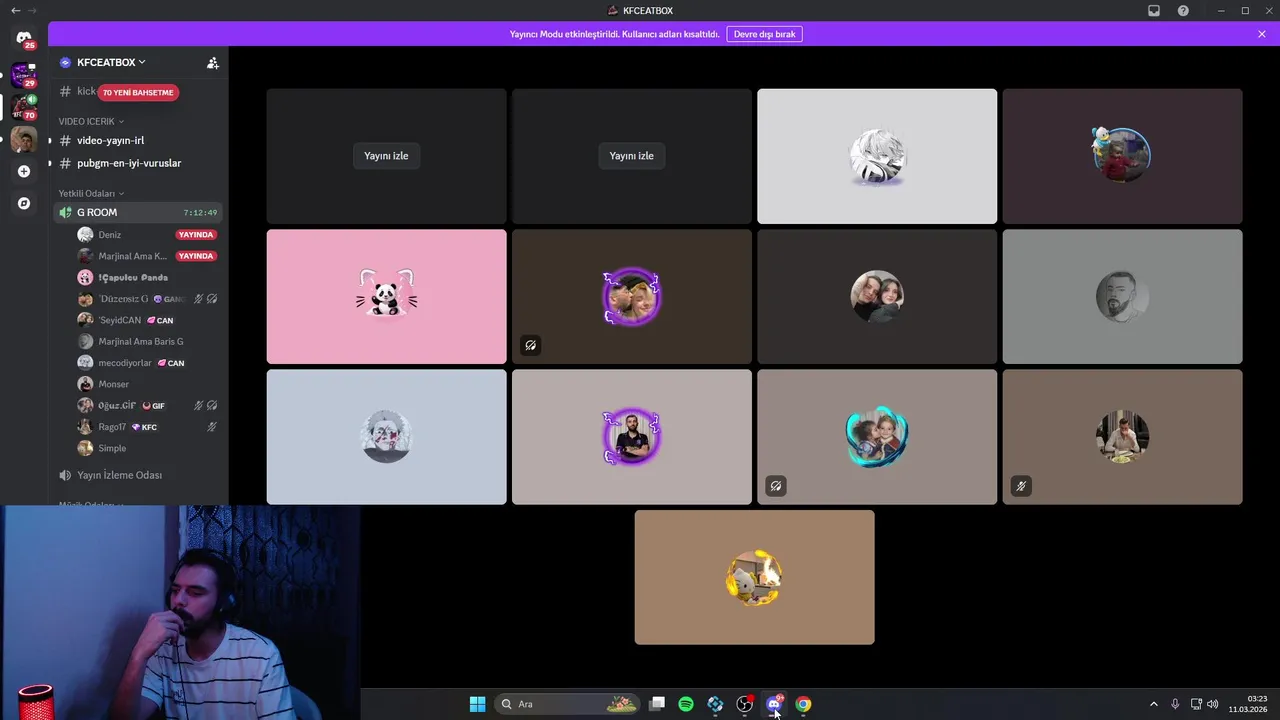Open Discord inbox icon in title bar
This screenshot has width=1280, height=720.
click(1154, 10)
